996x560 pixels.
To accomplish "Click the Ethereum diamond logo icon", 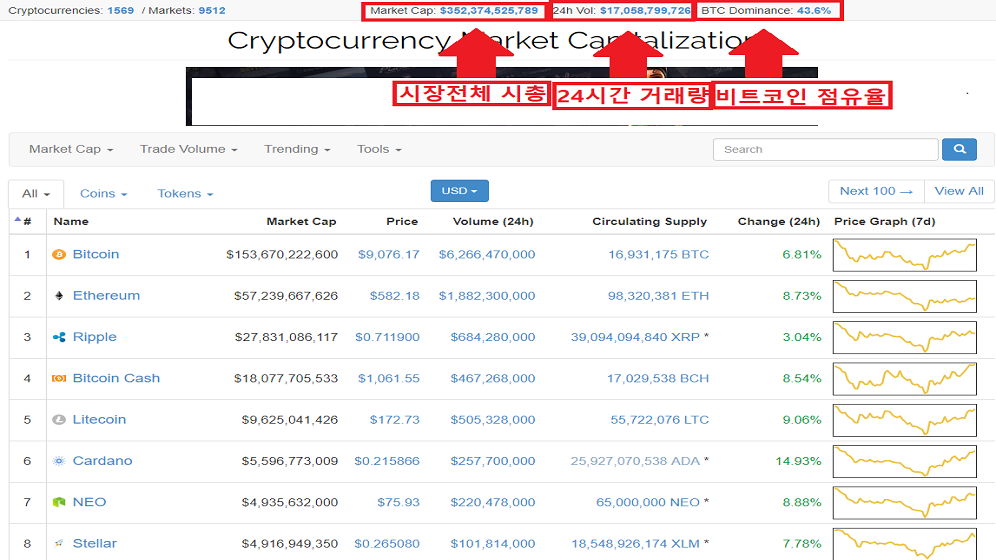I will click(58, 296).
